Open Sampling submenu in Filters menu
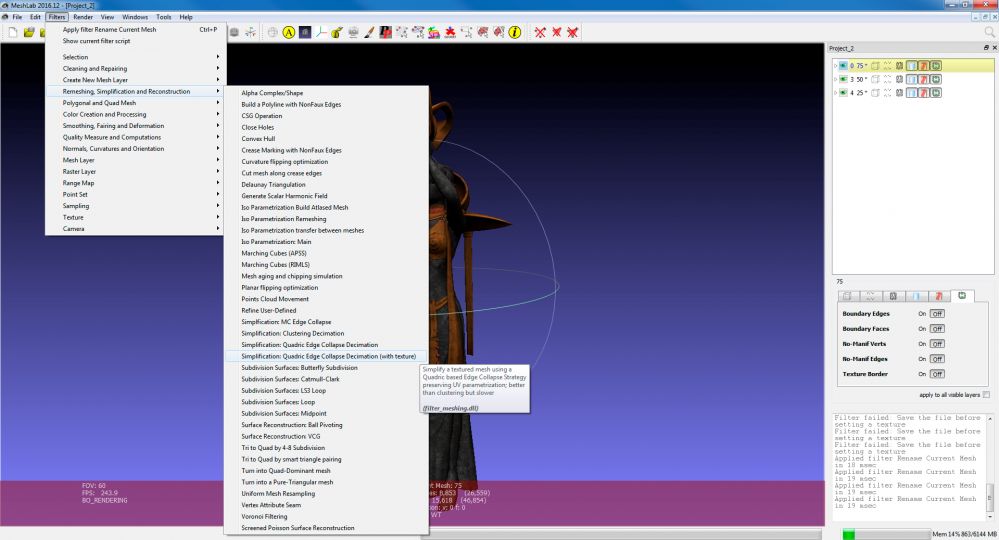Screen dimensions: 999x540 click(135, 206)
